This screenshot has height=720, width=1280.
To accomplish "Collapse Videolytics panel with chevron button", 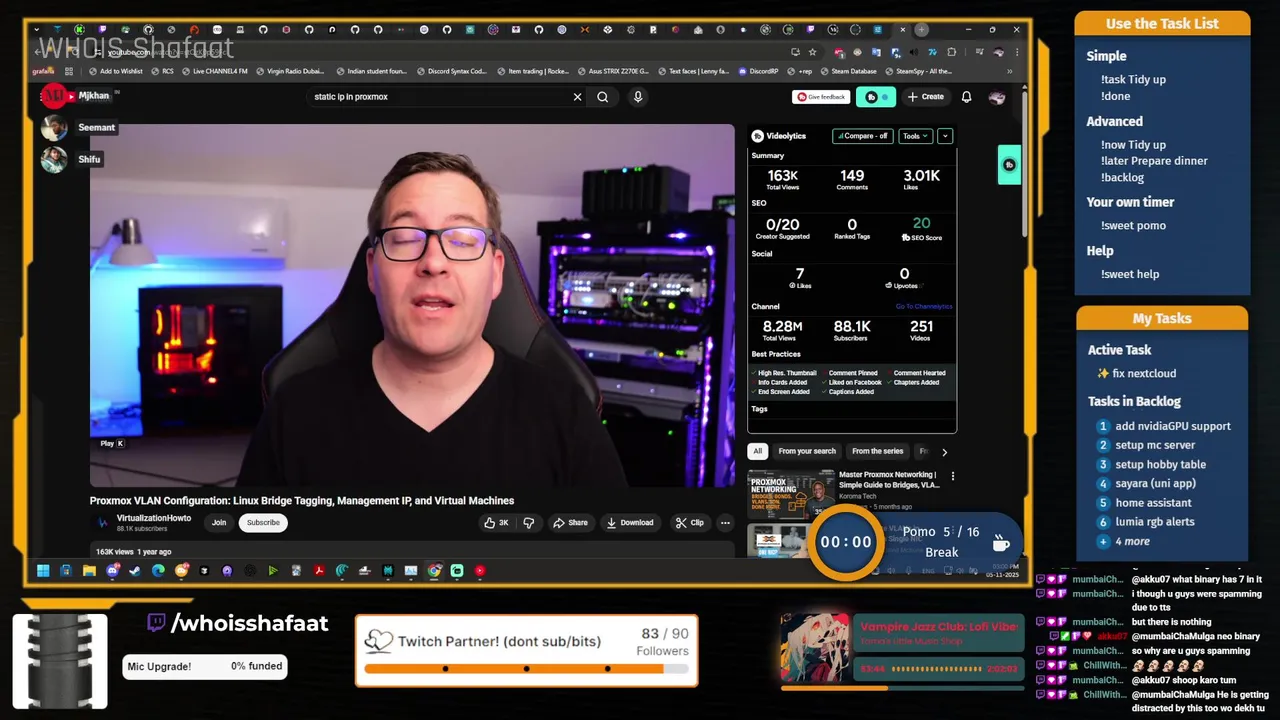I will 945,136.
